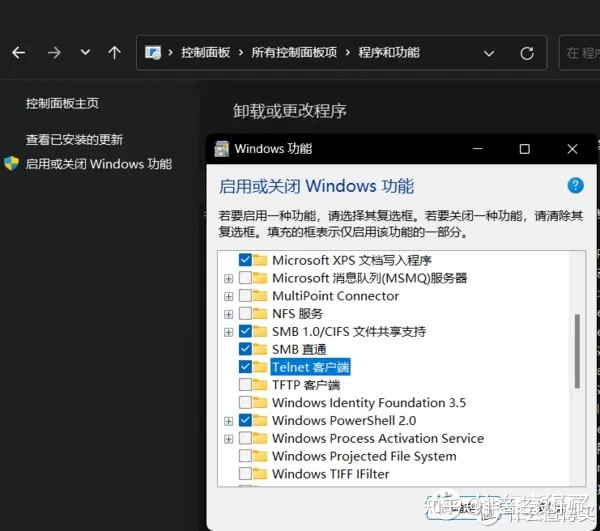Toggle the Windows PowerShell 2.0 checkbox
The width and height of the screenshot is (600, 531).
[x=245, y=421]
